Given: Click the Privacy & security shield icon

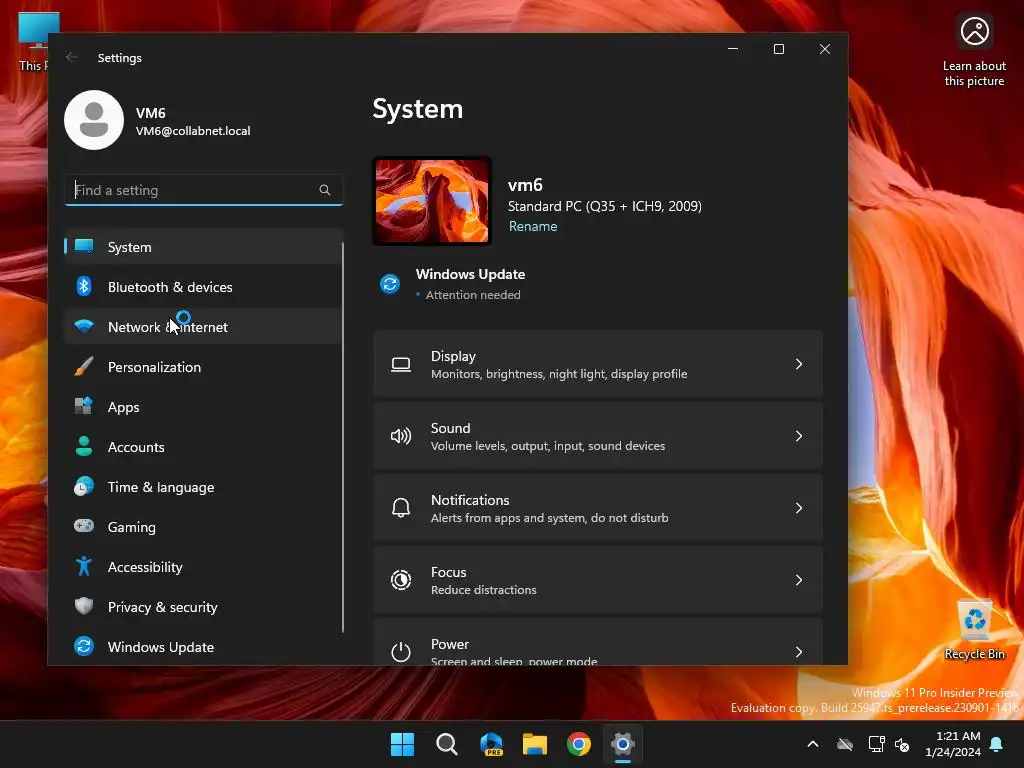Looking at the screenshot, I should 84,606.
